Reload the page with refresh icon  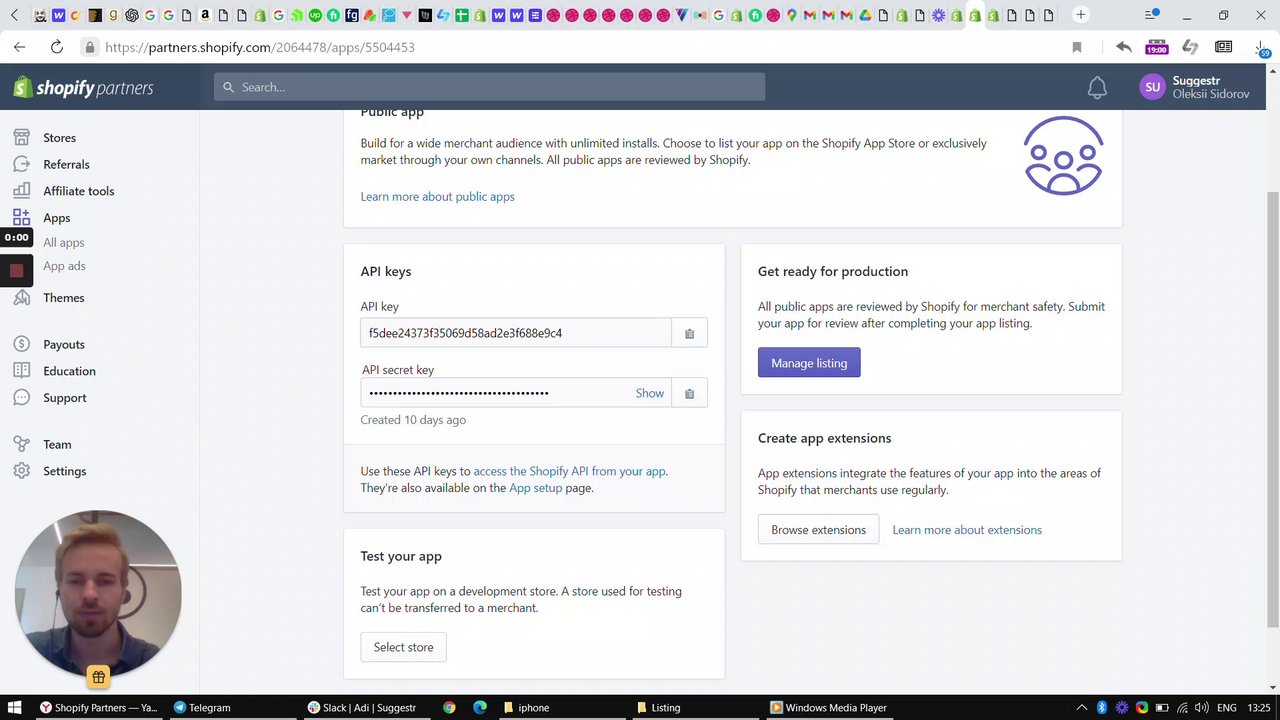pos(57,47)
